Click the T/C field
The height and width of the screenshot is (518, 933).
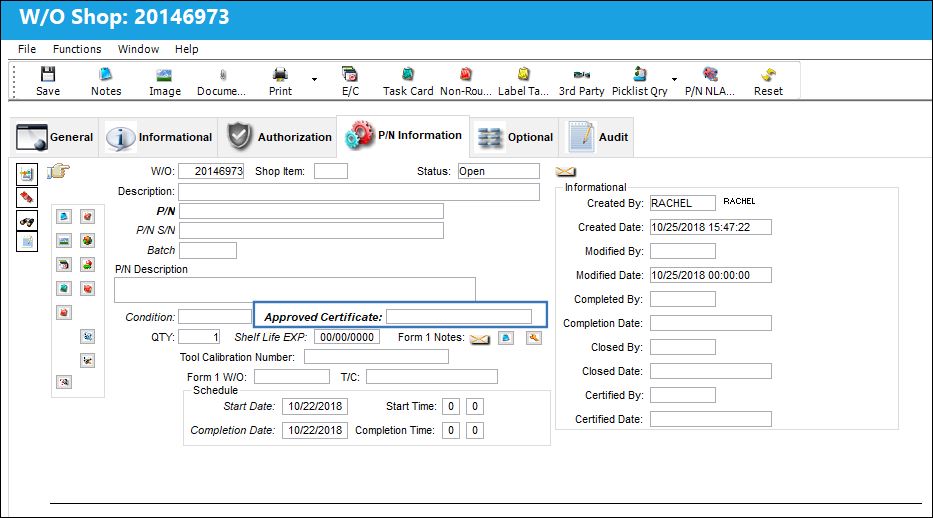432,376
